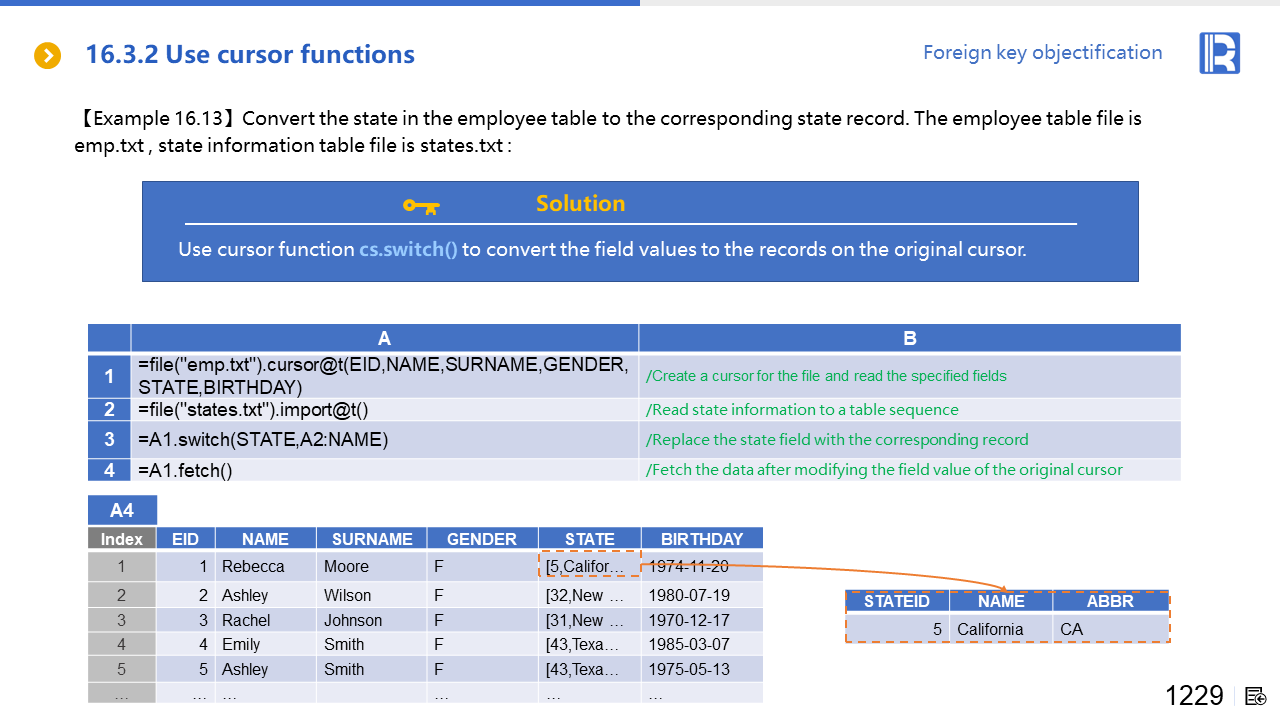Select column A header of code grid

[384, 338]
